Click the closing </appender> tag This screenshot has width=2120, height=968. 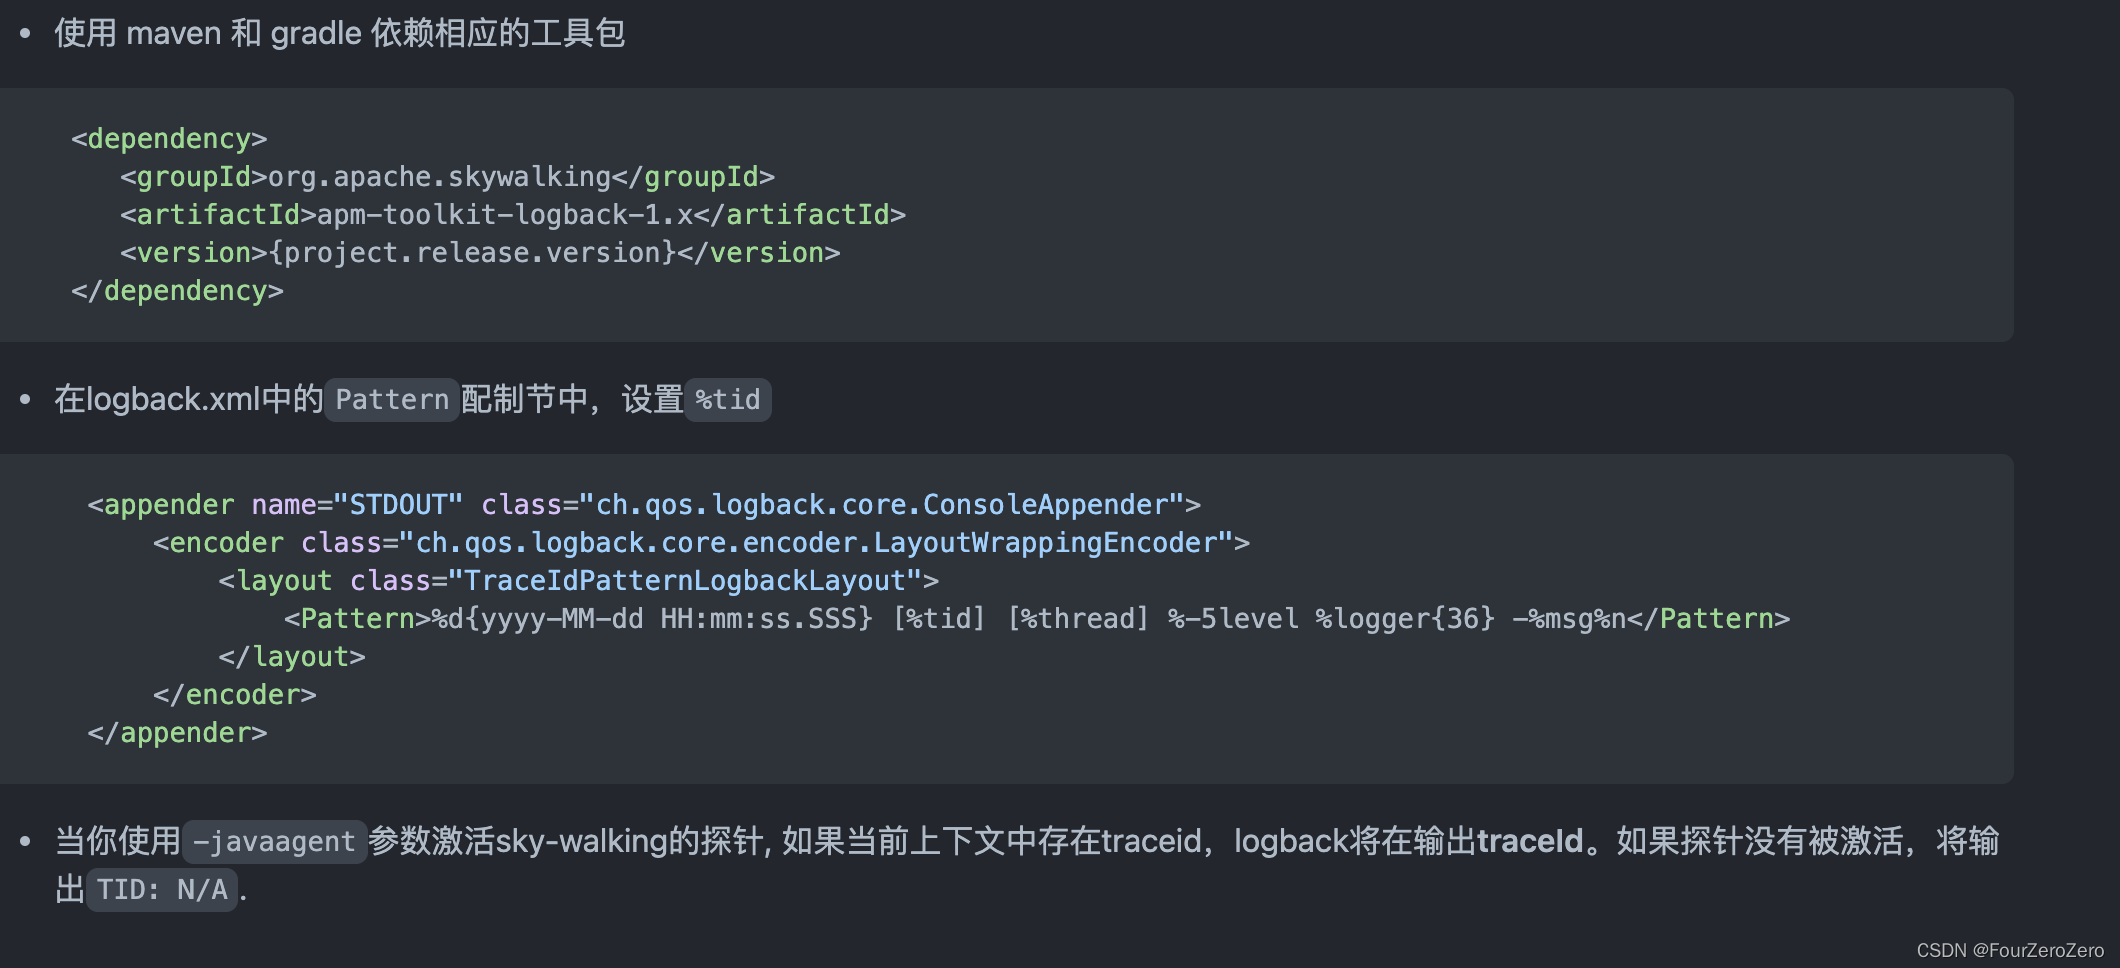click(177, 733)
